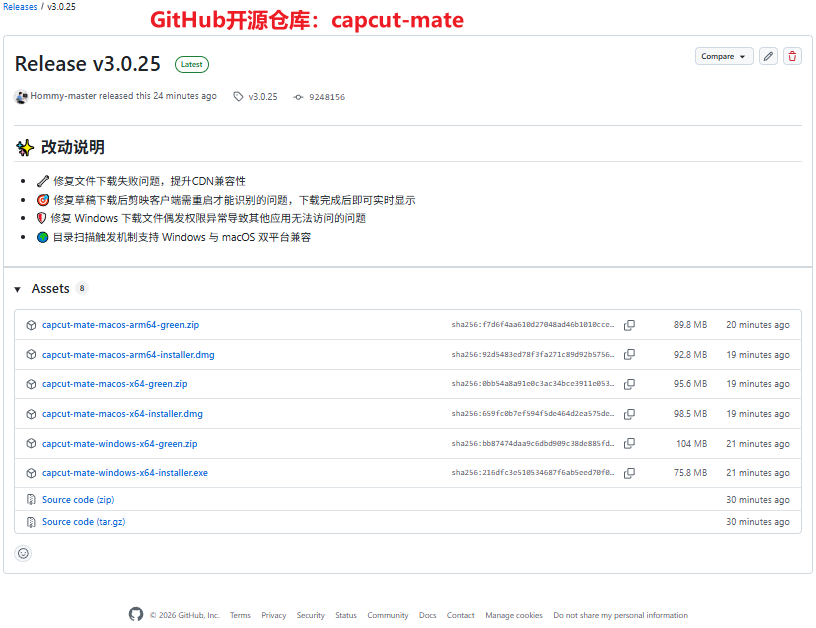Image resolution: width=816 pixels, height=628 pixels.
Task: Download capcut-mate-macos-arm64-green.zip
Action: pos(120,325)
